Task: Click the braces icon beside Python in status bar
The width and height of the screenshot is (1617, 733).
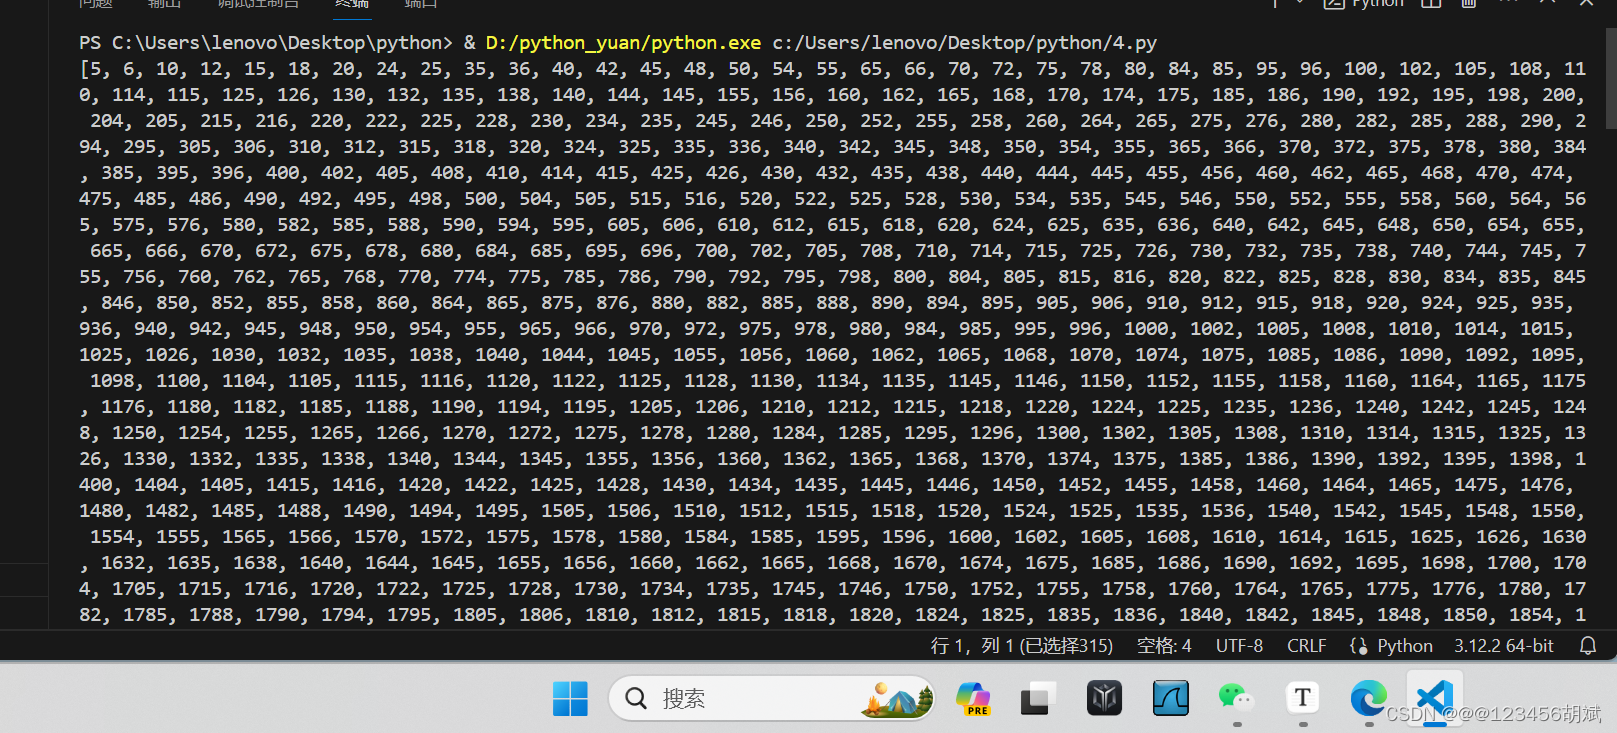Action: 1358,646
